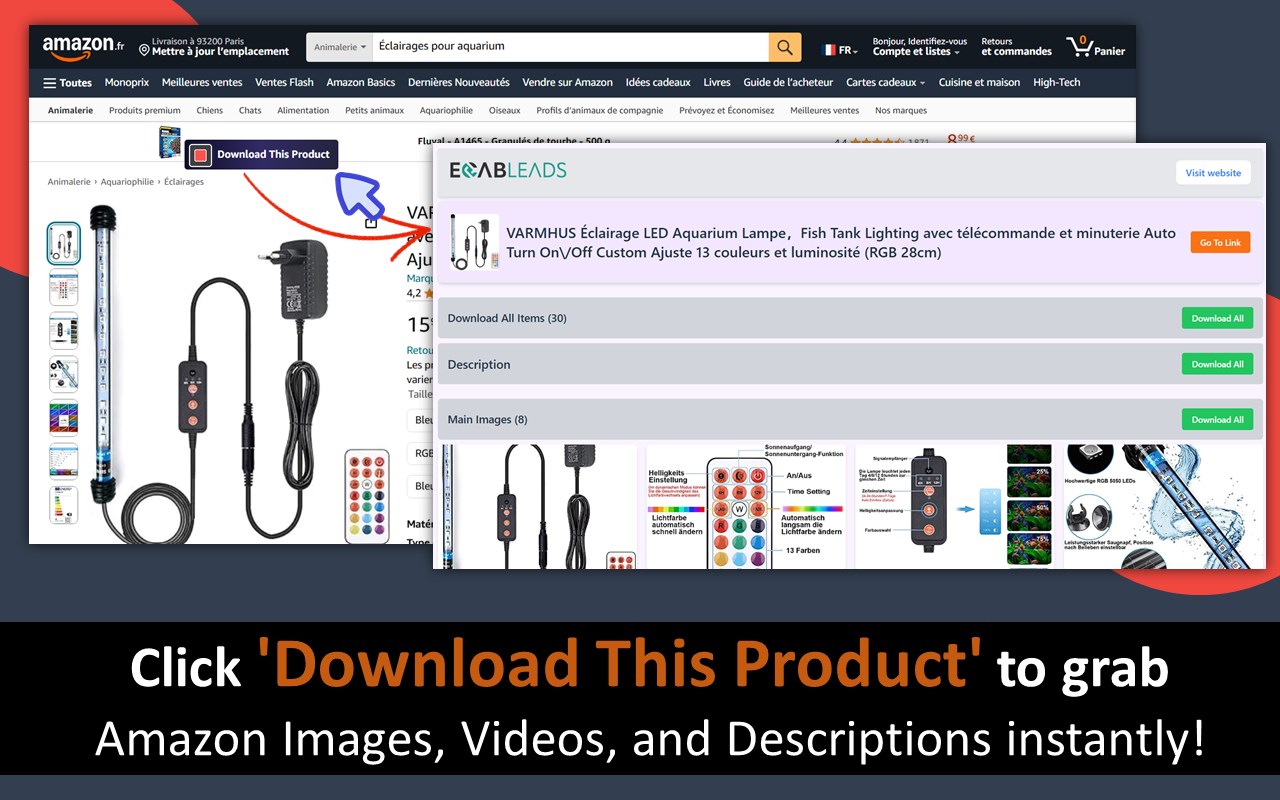Select the remote control diagram gallery thumbnail
The height and width of the screenshot is (800, 1280).
tap(64, 287)
